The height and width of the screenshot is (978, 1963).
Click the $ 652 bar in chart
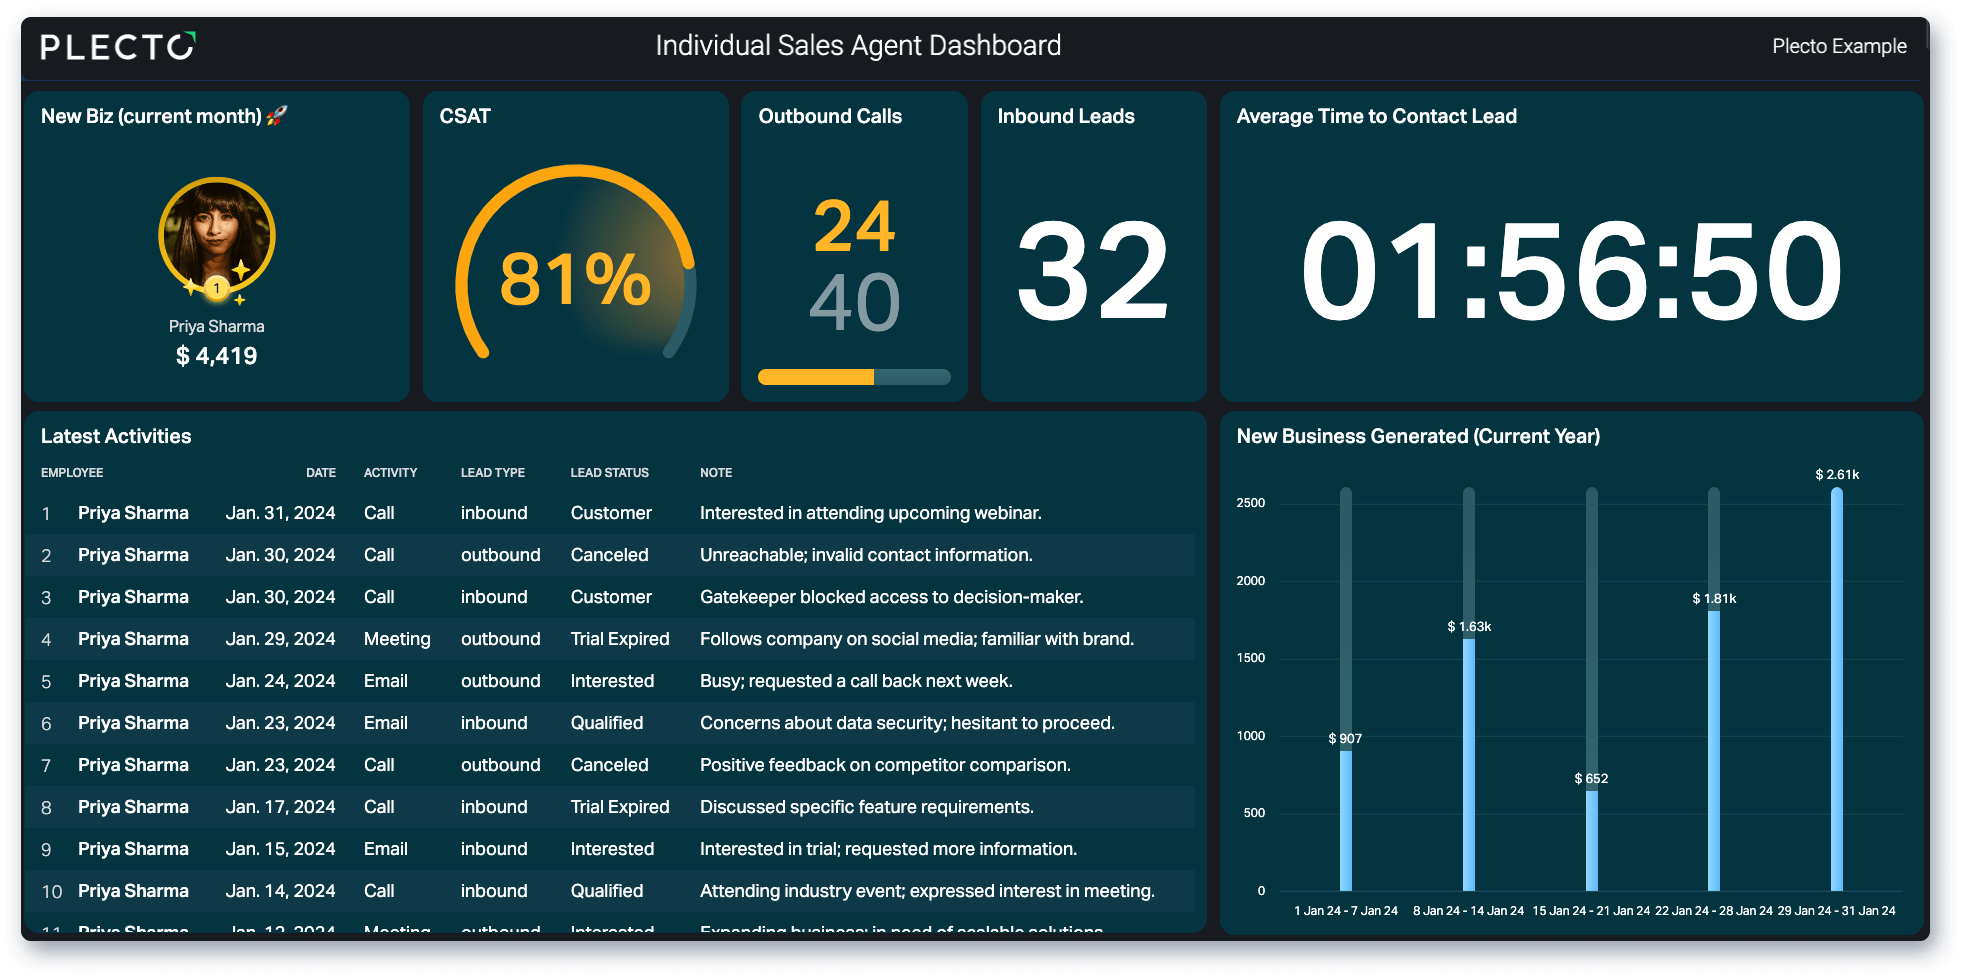point(1591,840)
